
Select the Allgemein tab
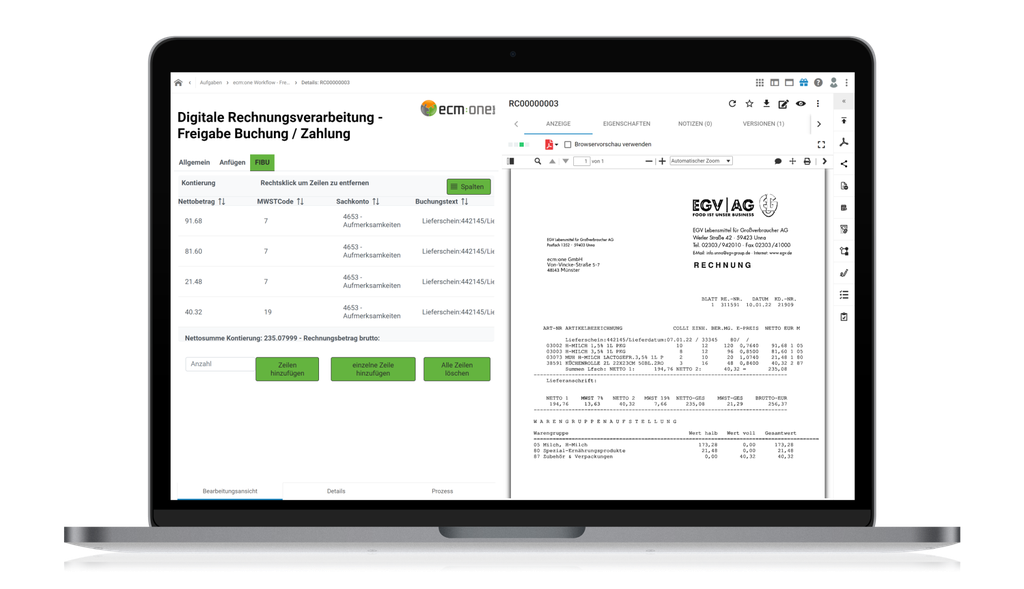195,163
